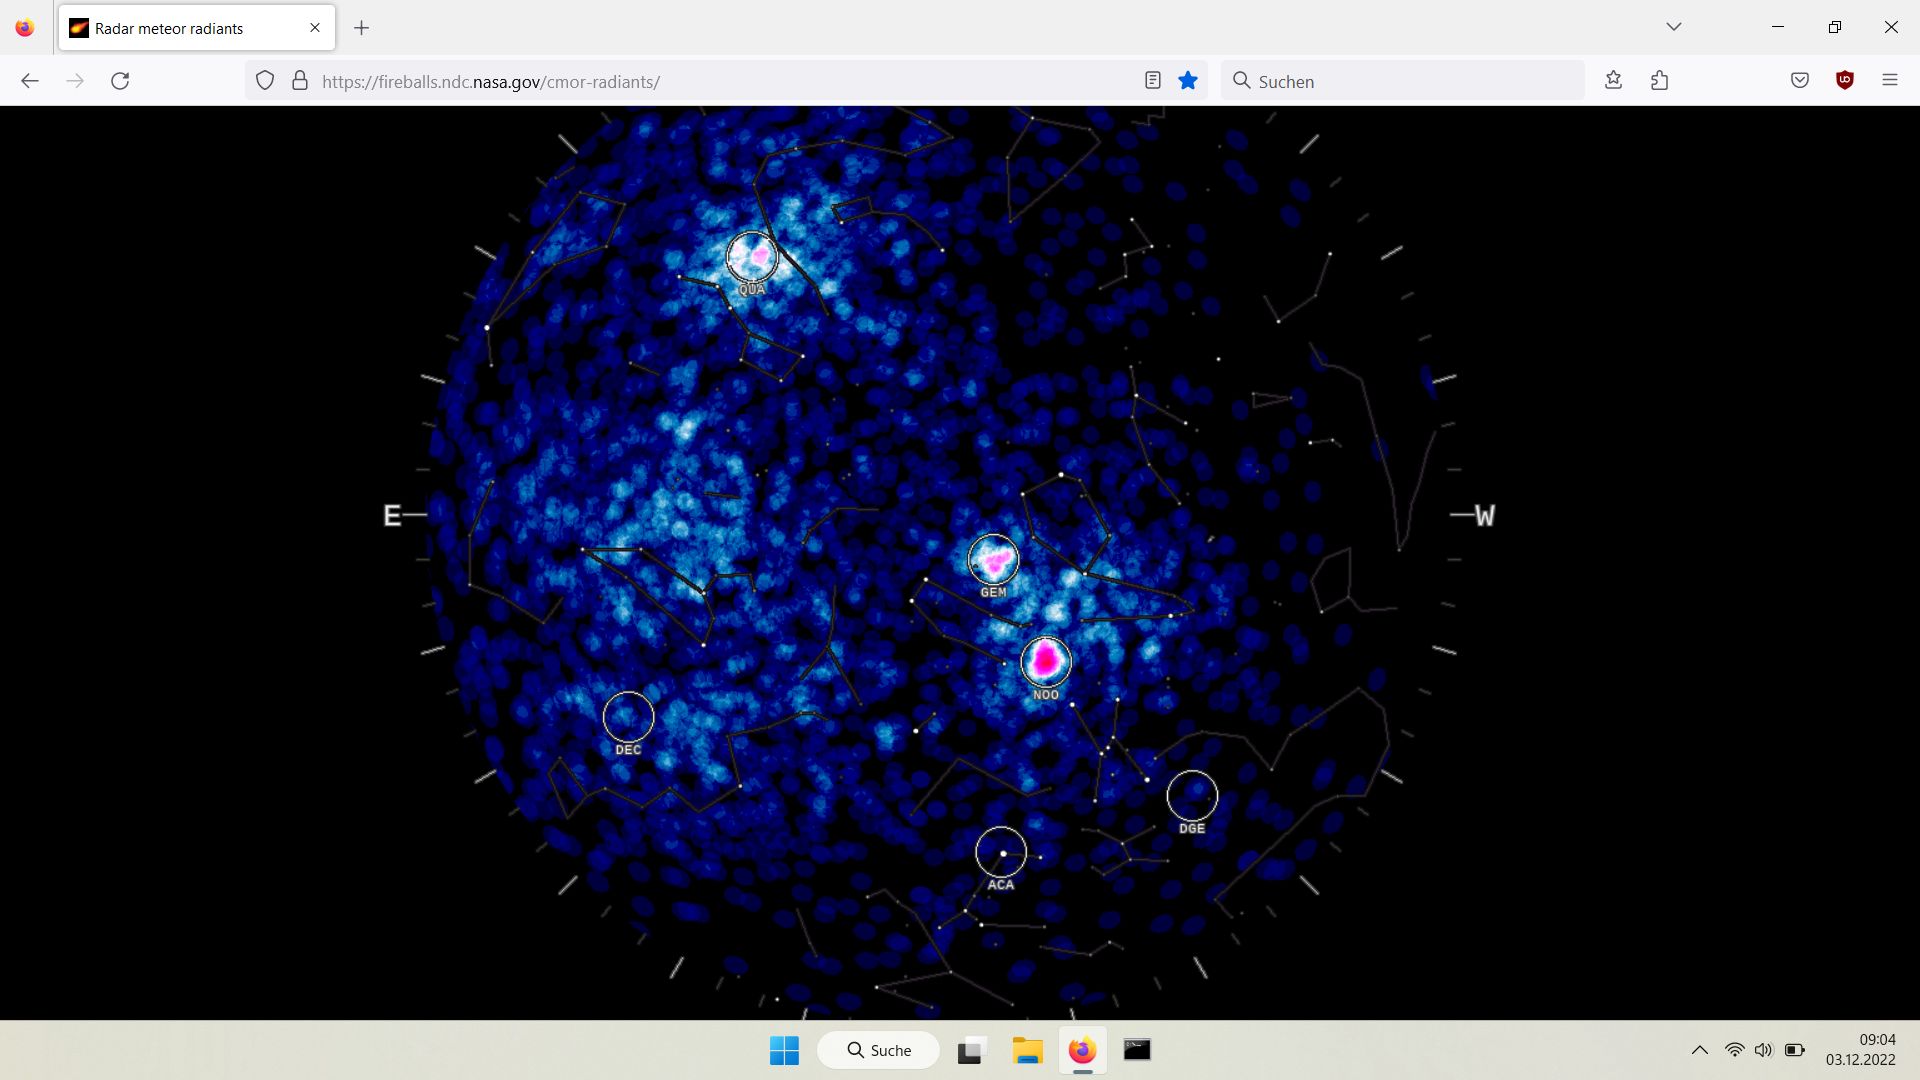Open the extensions puzzle icon
The image size is (1920, 1080).
tap(1660, 81)
